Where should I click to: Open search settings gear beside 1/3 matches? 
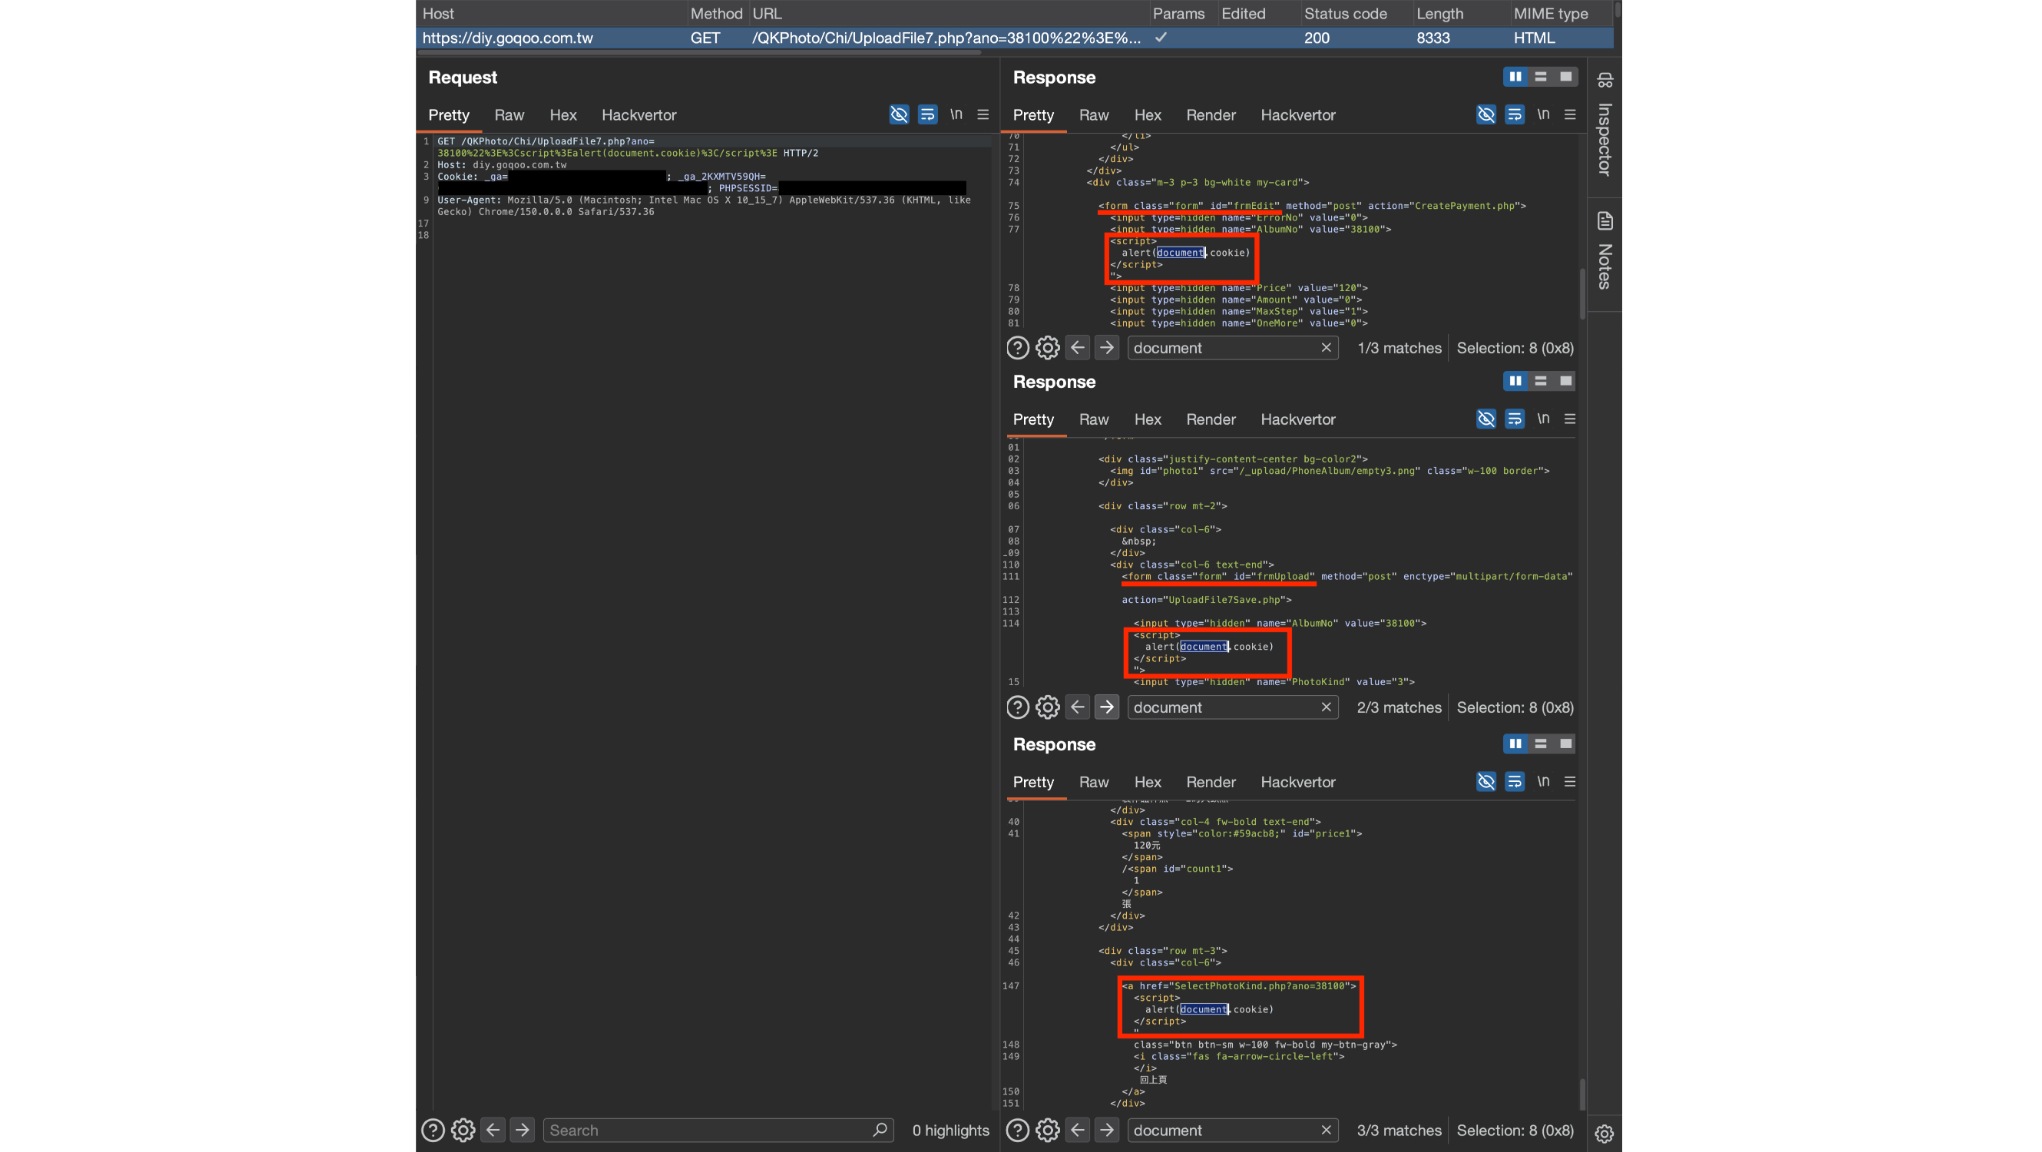click(x=1047, y=348)
